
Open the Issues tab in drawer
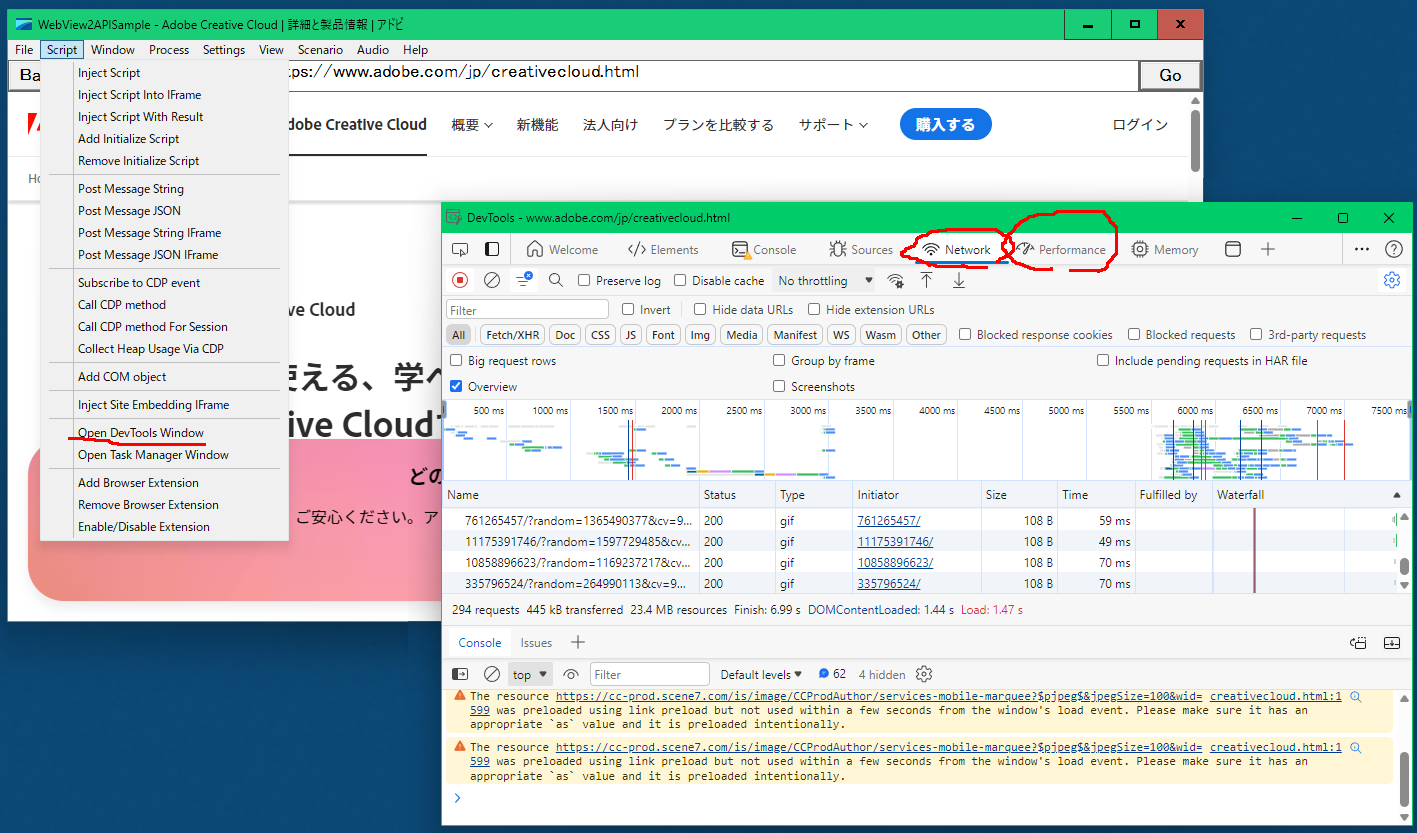click(x=536, y=643)
